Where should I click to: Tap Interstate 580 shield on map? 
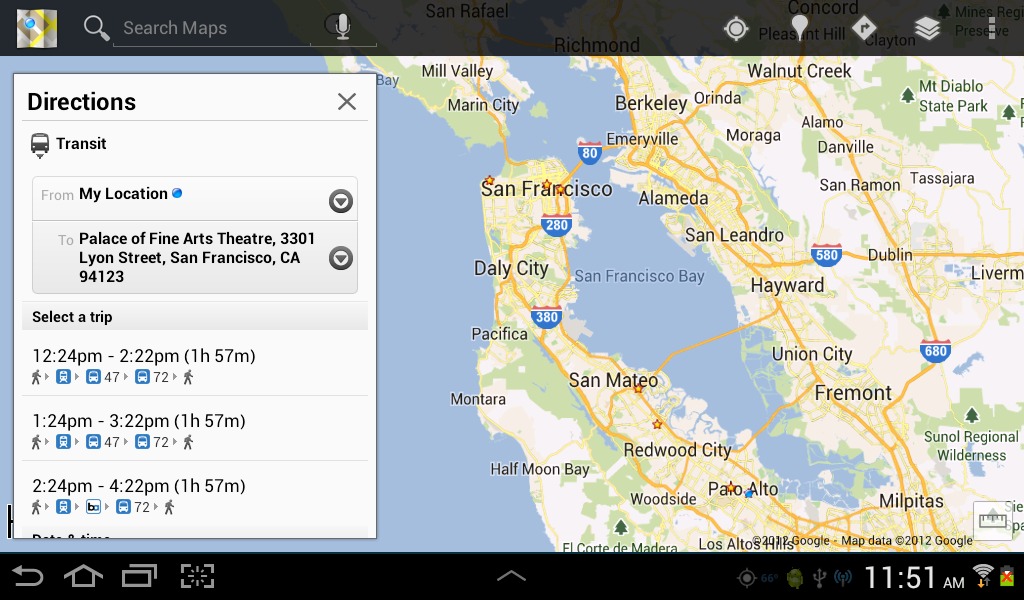[826, 255]
